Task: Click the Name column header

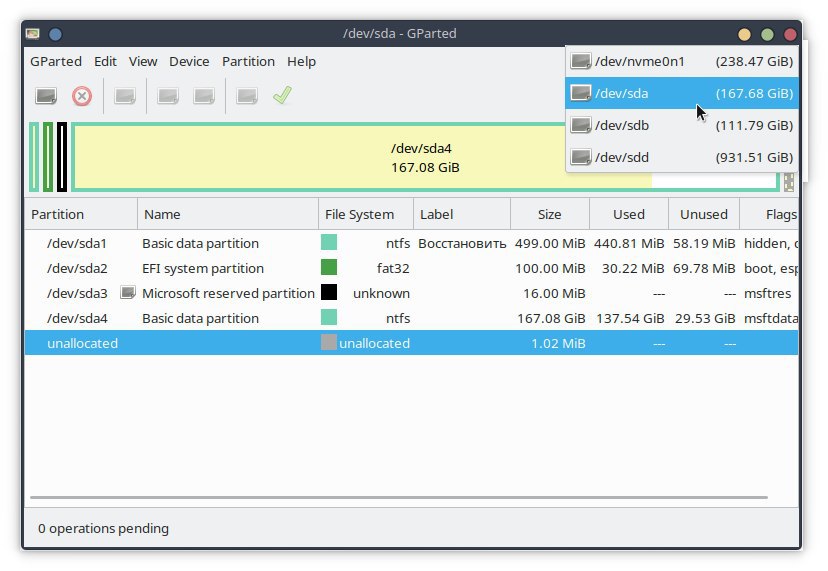Action: [x=228, y=214]
